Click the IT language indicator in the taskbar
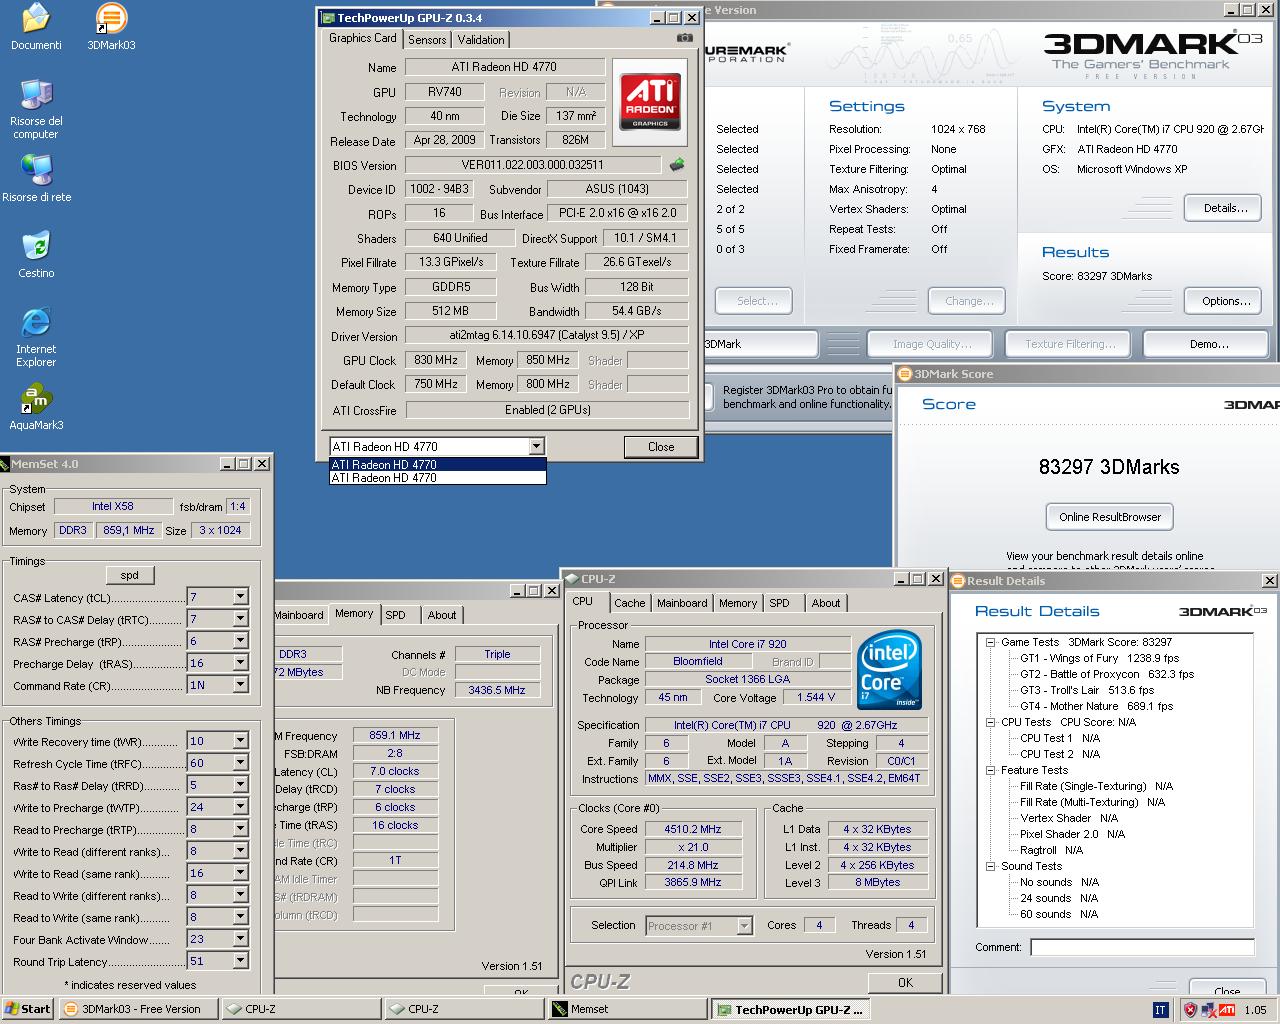The height and width of the screenshot is (1024, 1280). tap(1160, 1010)
